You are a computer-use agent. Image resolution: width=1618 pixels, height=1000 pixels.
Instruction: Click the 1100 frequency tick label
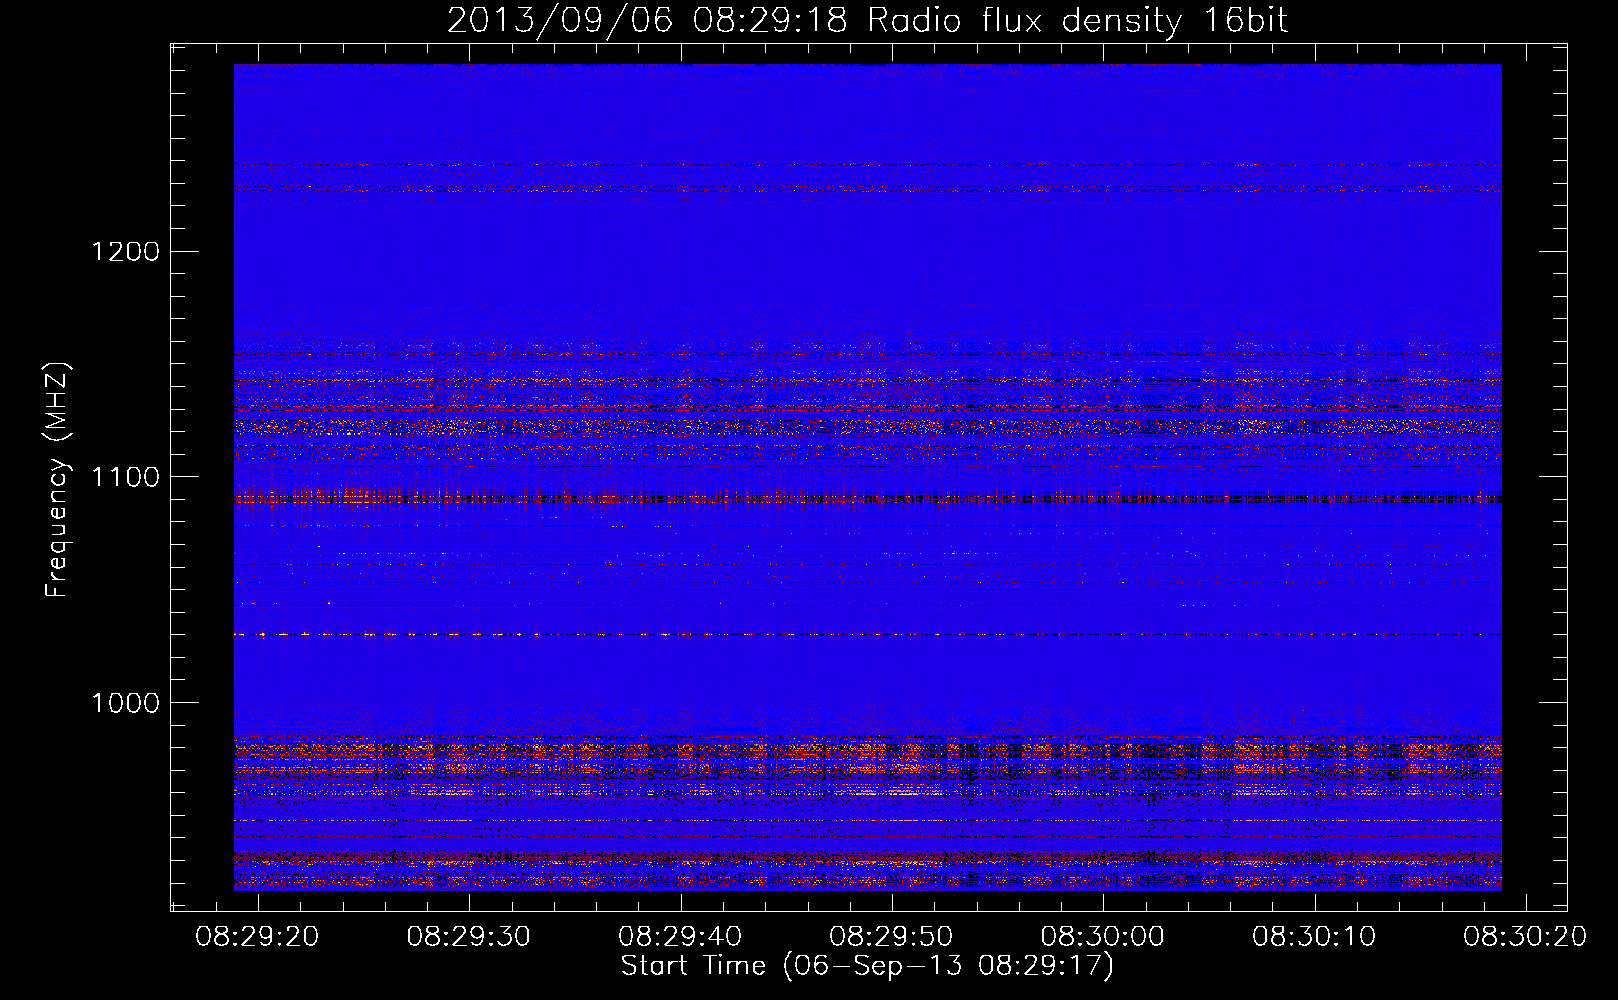click(126, 477)
